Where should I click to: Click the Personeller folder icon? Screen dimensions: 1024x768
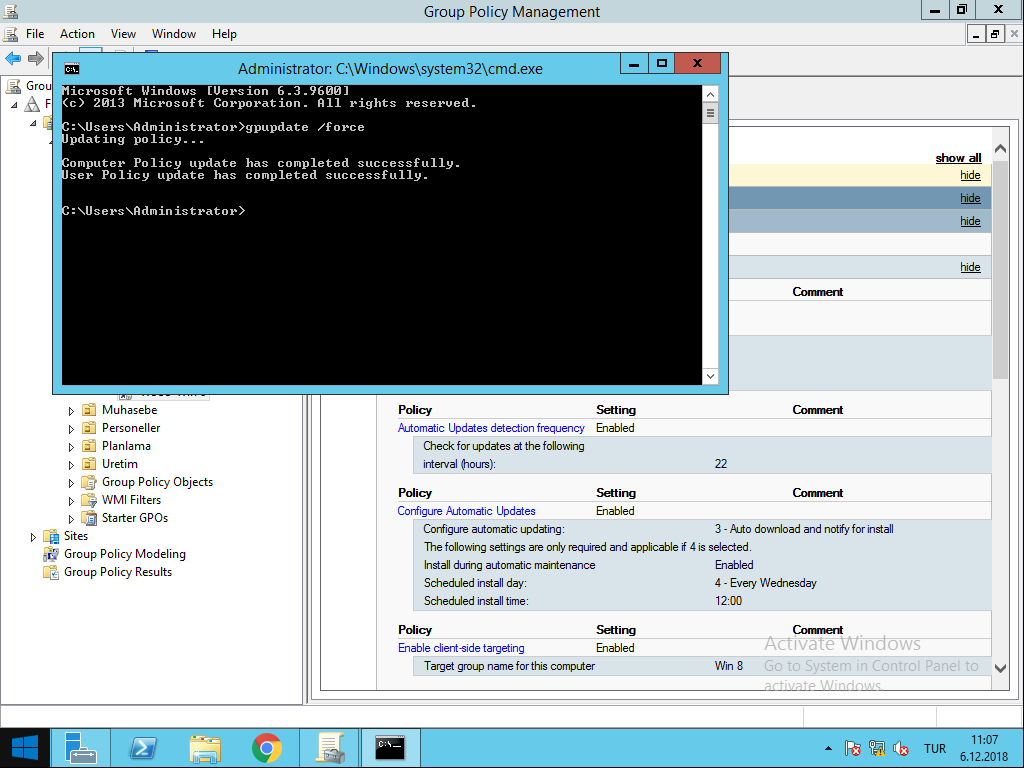89,428
